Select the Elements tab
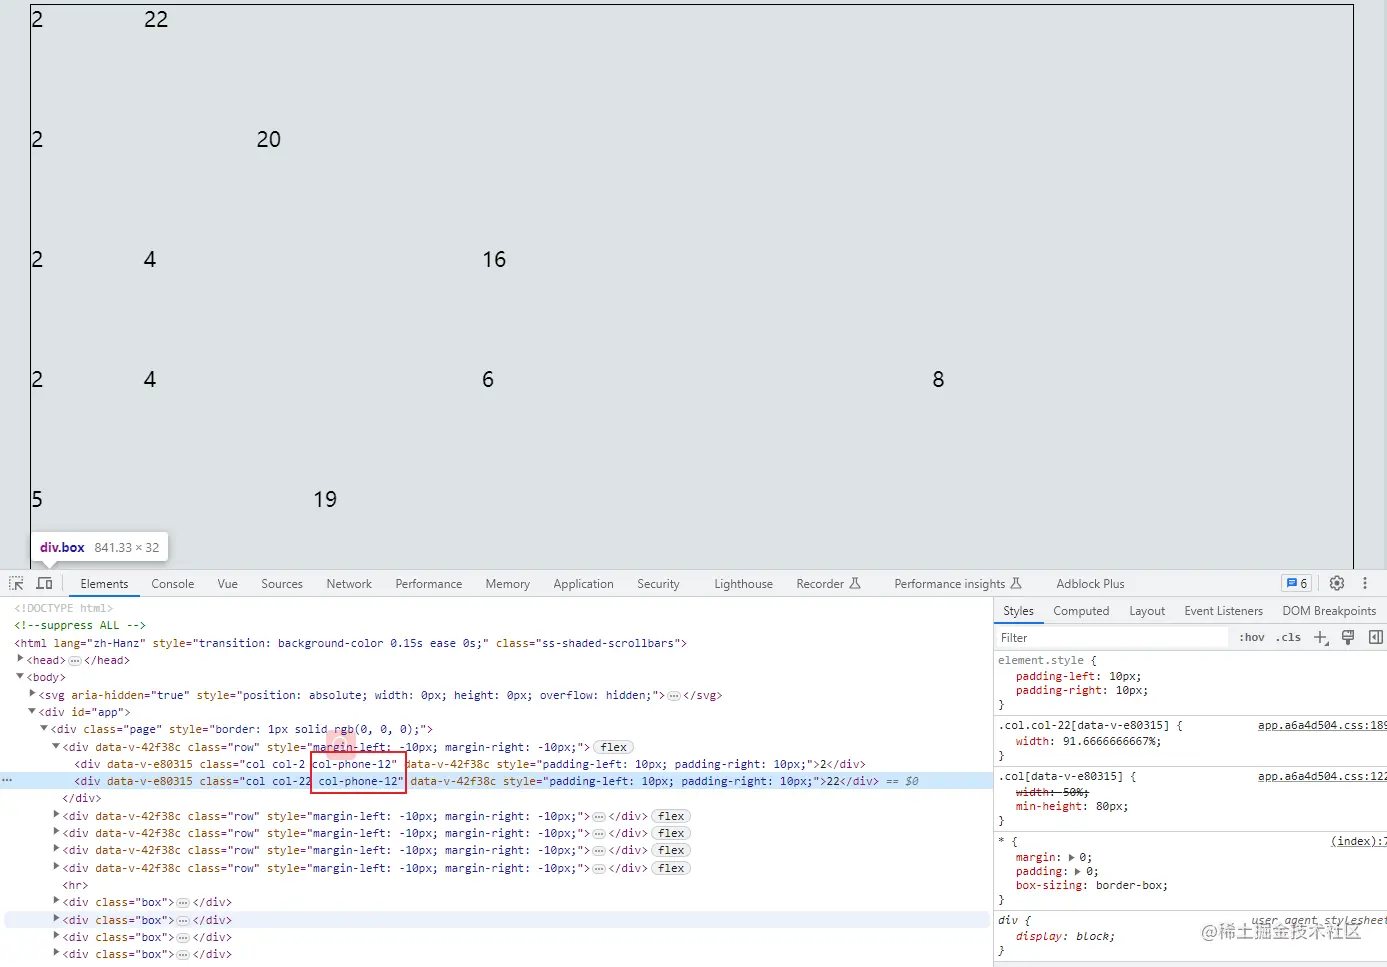 click(104, 584)
